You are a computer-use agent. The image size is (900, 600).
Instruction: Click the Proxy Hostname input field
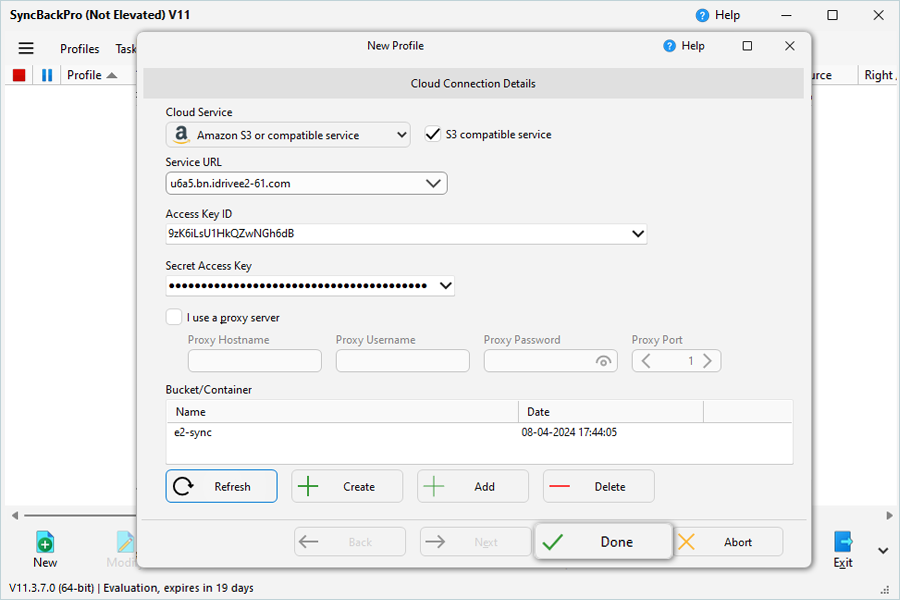point(255,361)
